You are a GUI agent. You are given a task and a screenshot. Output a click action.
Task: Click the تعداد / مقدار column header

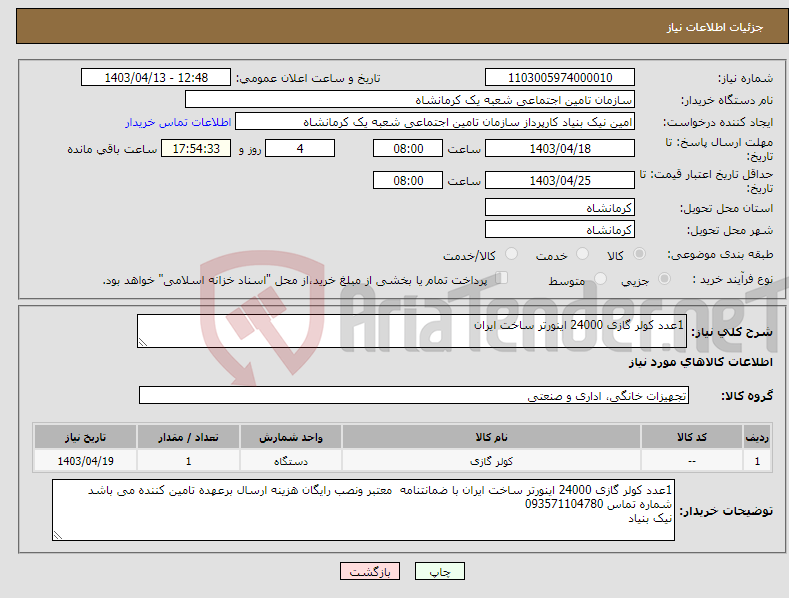pyautogui.click(x=188, y=437)
